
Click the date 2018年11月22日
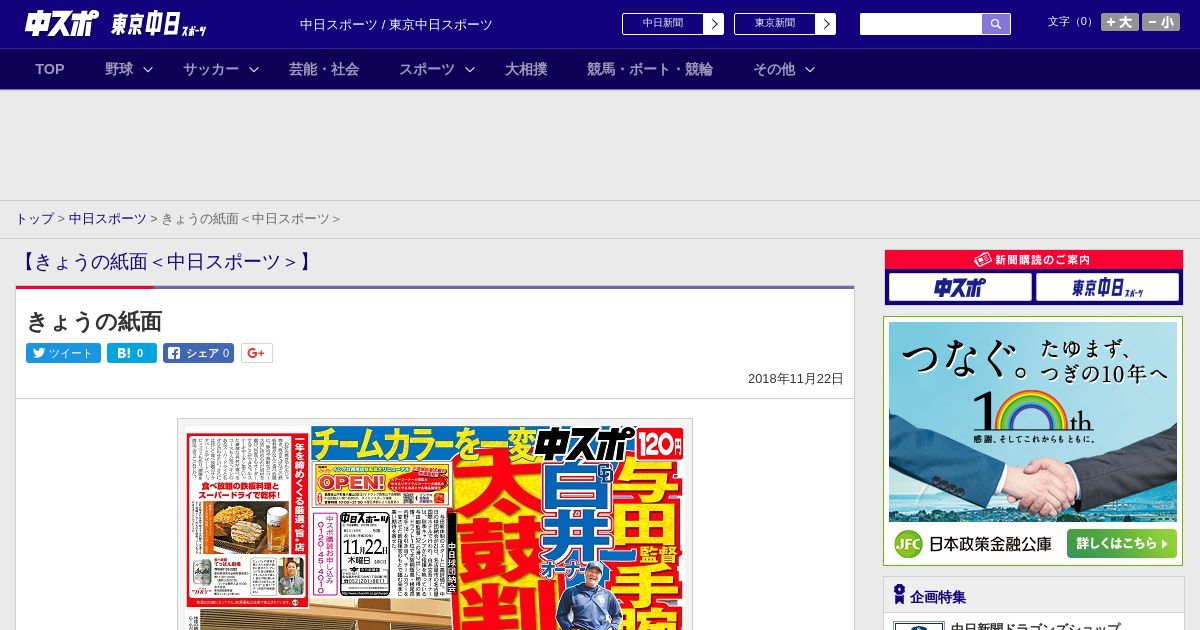(796, 379)
